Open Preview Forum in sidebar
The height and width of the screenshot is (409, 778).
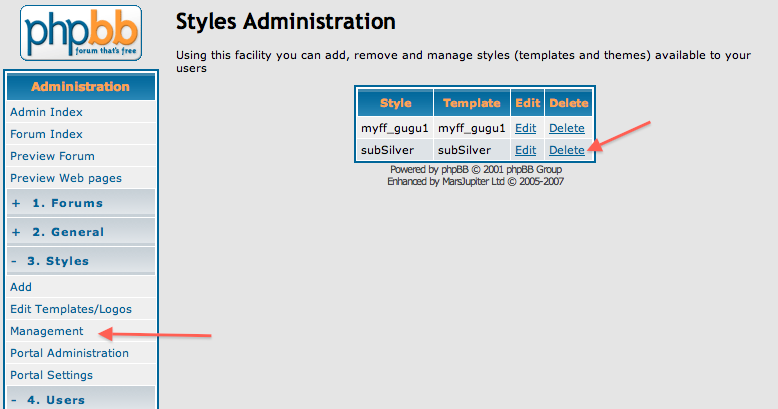tap(52, 156)
